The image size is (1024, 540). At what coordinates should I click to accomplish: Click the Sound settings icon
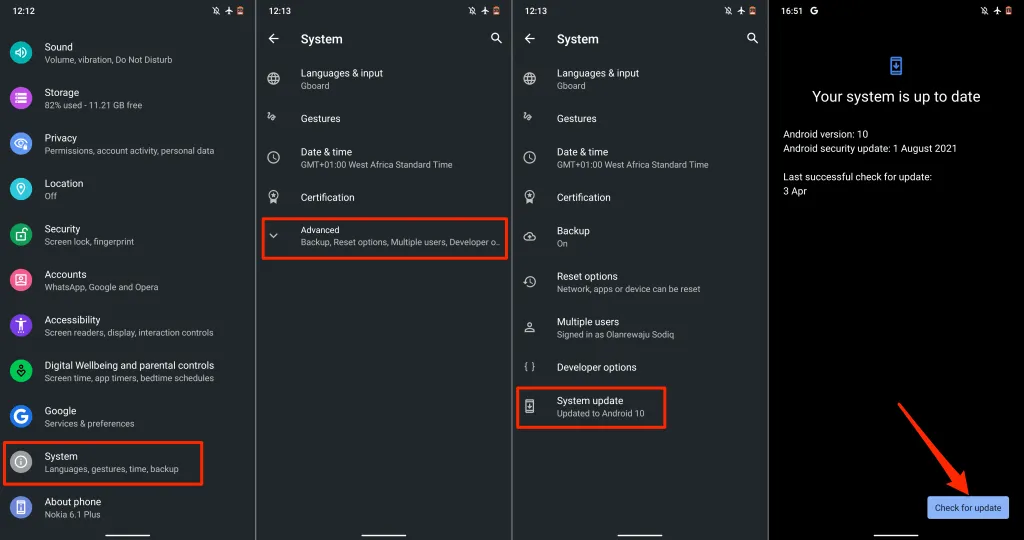click(x=21, y=53)
